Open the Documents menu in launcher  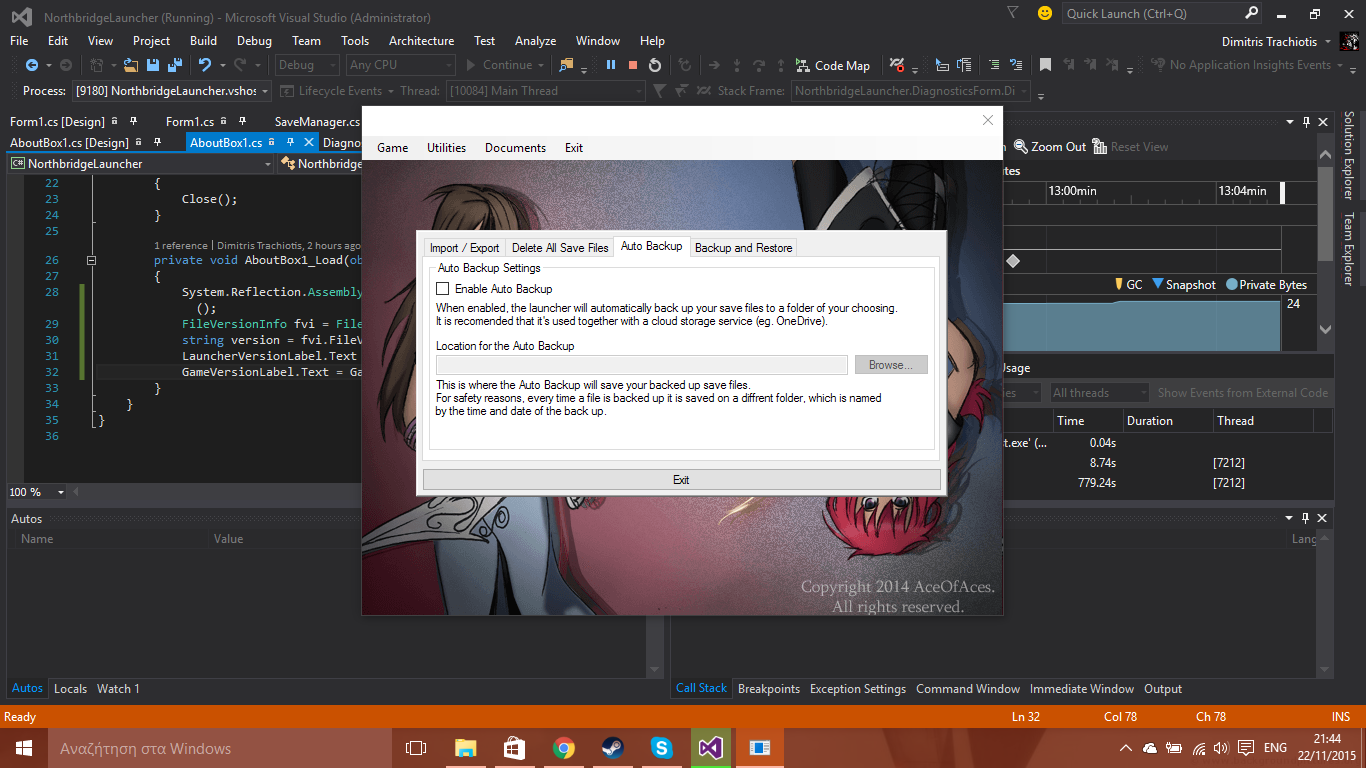[515, 148]
